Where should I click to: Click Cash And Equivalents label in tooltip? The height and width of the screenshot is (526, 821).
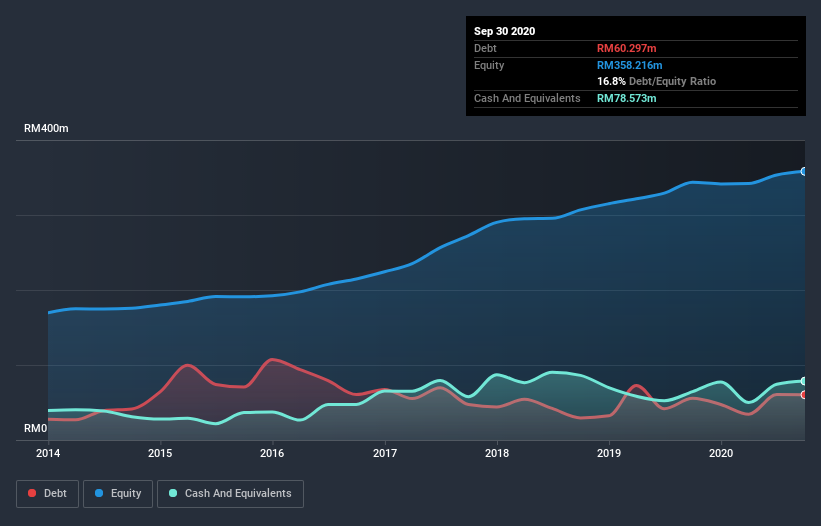coord(527,98)
